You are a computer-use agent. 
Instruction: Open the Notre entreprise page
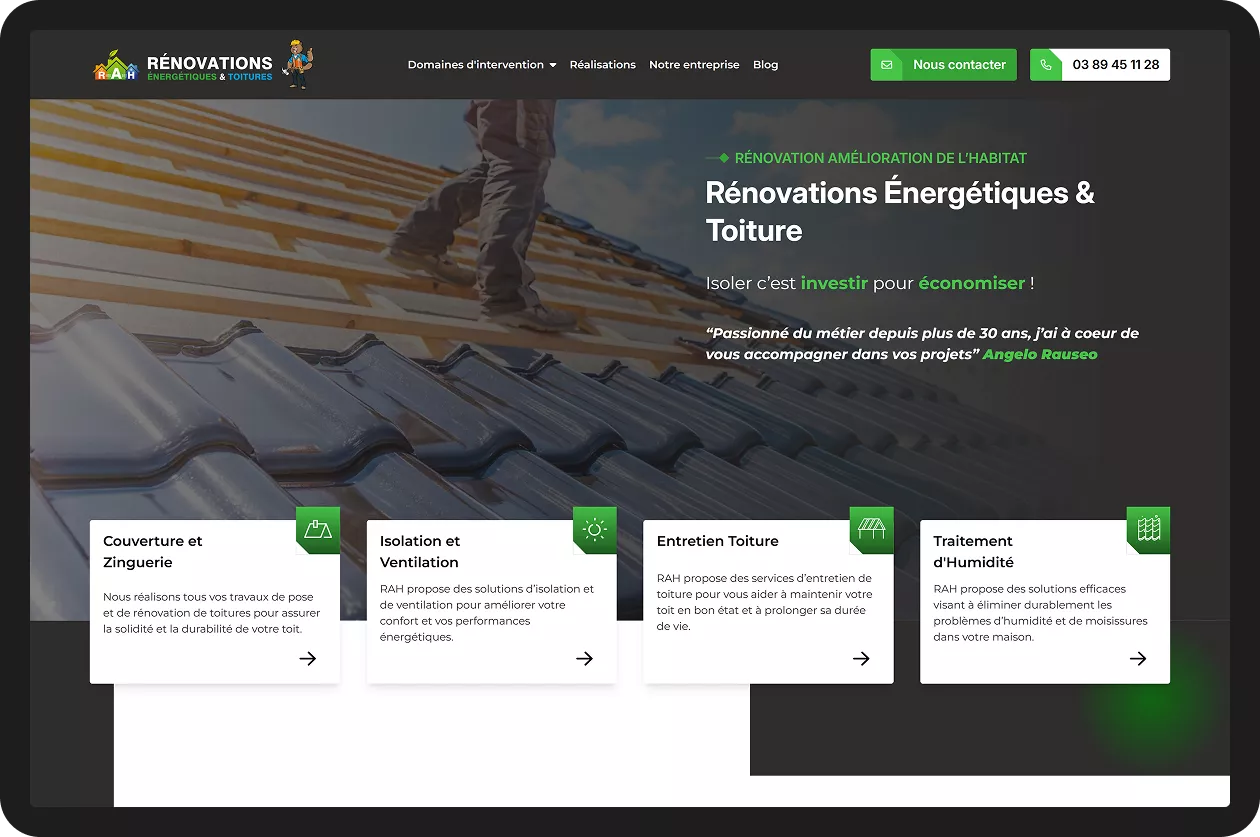click(x=694, y=65)
